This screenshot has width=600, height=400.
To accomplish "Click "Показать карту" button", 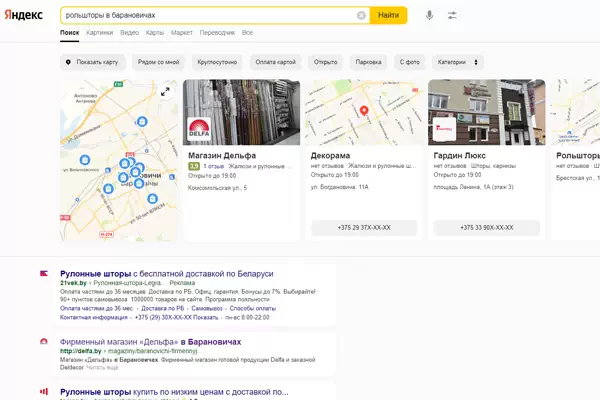I will coord(91,62).
